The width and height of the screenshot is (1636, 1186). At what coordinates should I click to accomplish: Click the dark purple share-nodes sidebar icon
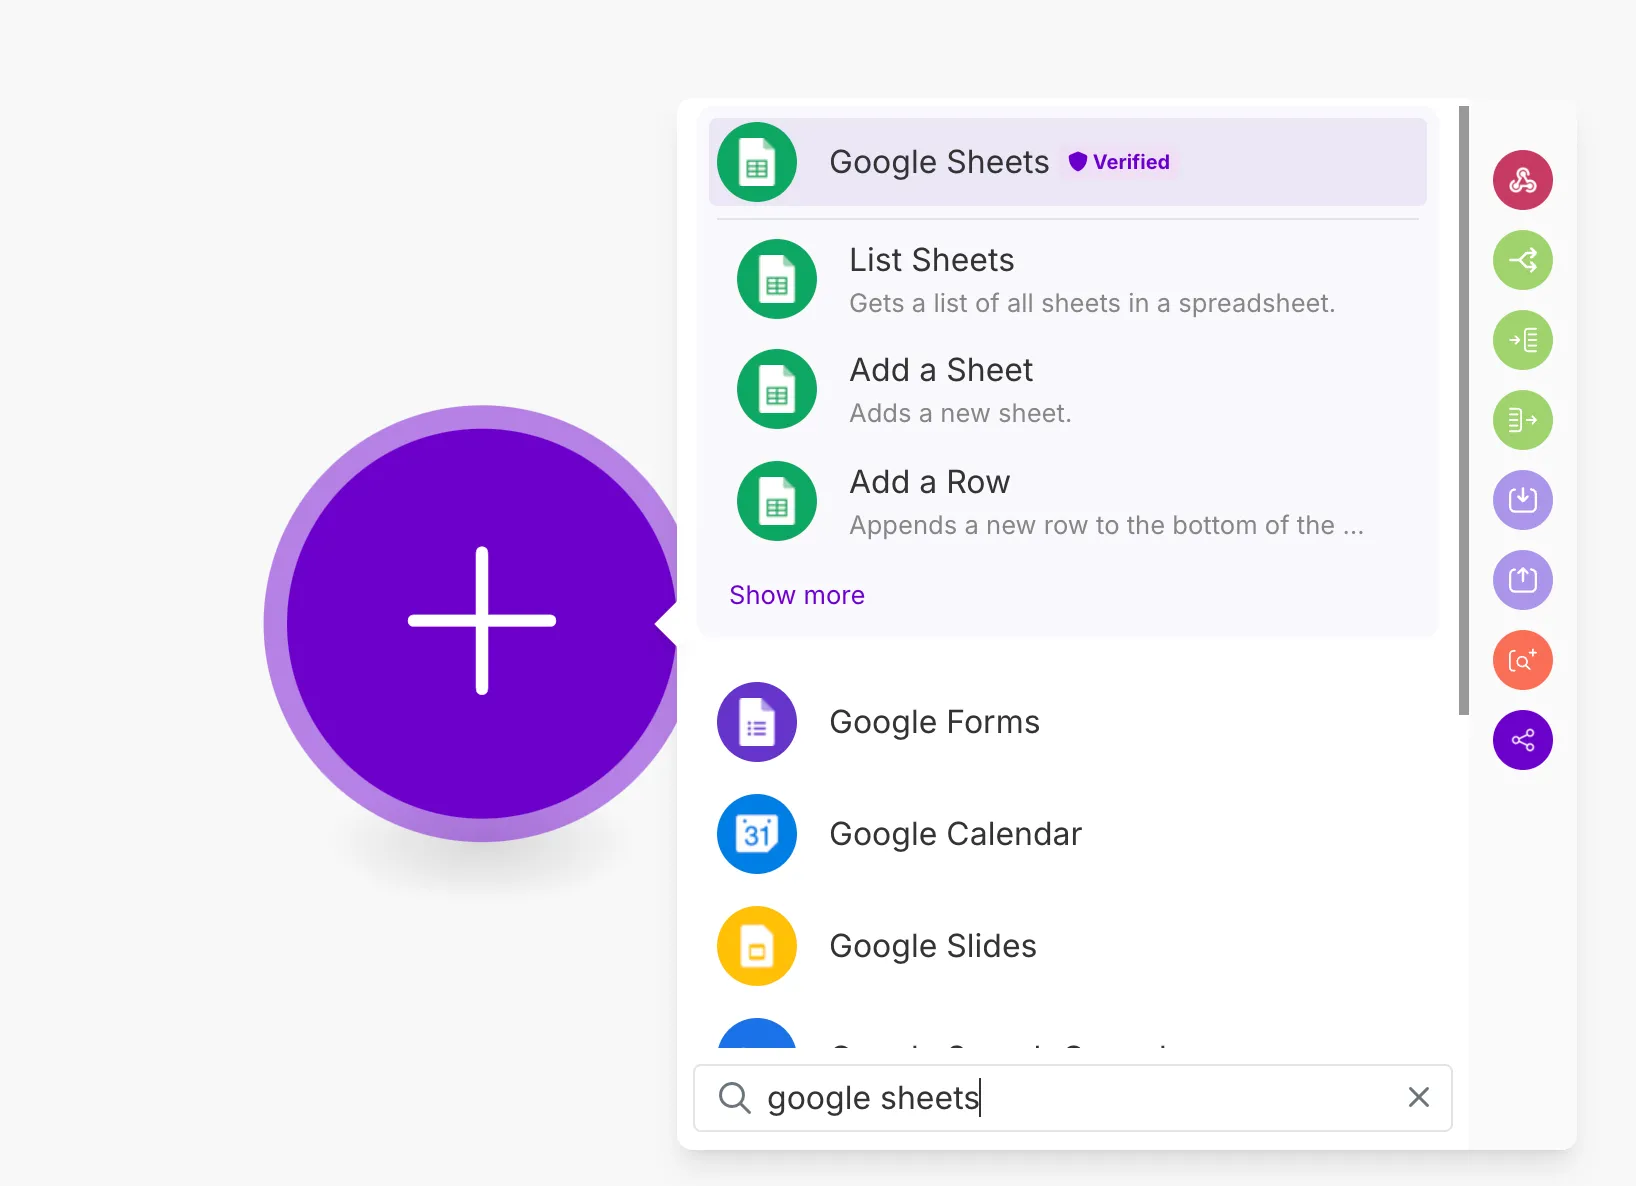[x=1522, y=740]
